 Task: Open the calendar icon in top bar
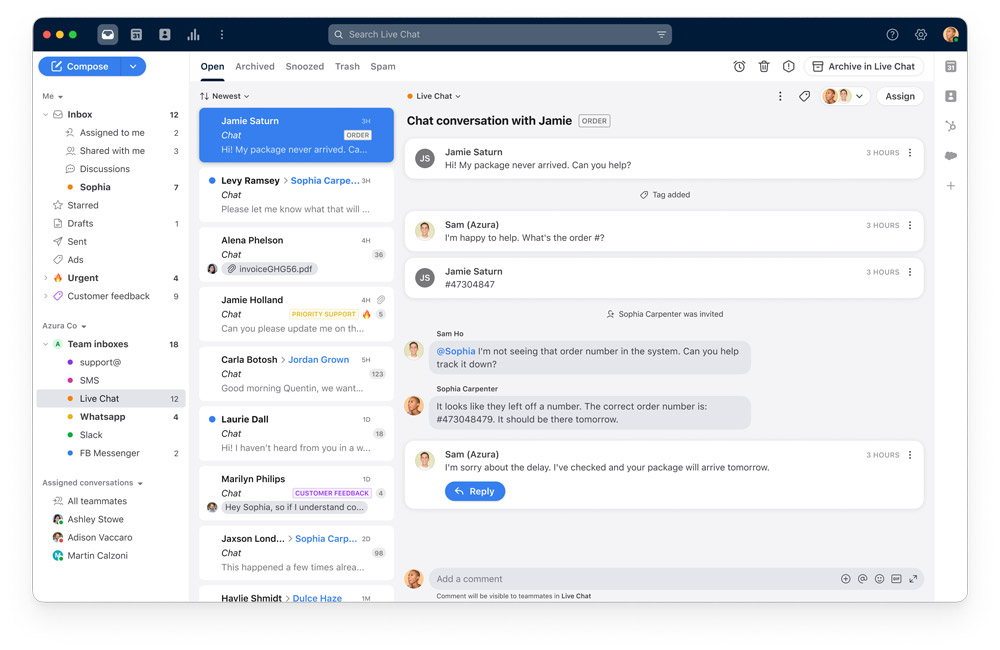click(x=136, y=34)
